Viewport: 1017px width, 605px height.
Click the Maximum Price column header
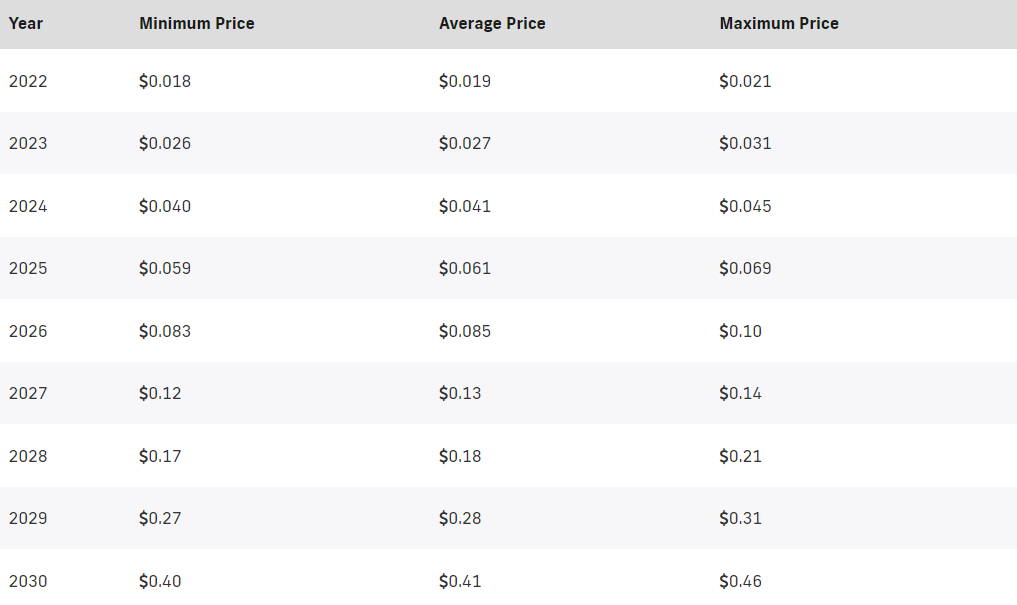coord(779,23)
